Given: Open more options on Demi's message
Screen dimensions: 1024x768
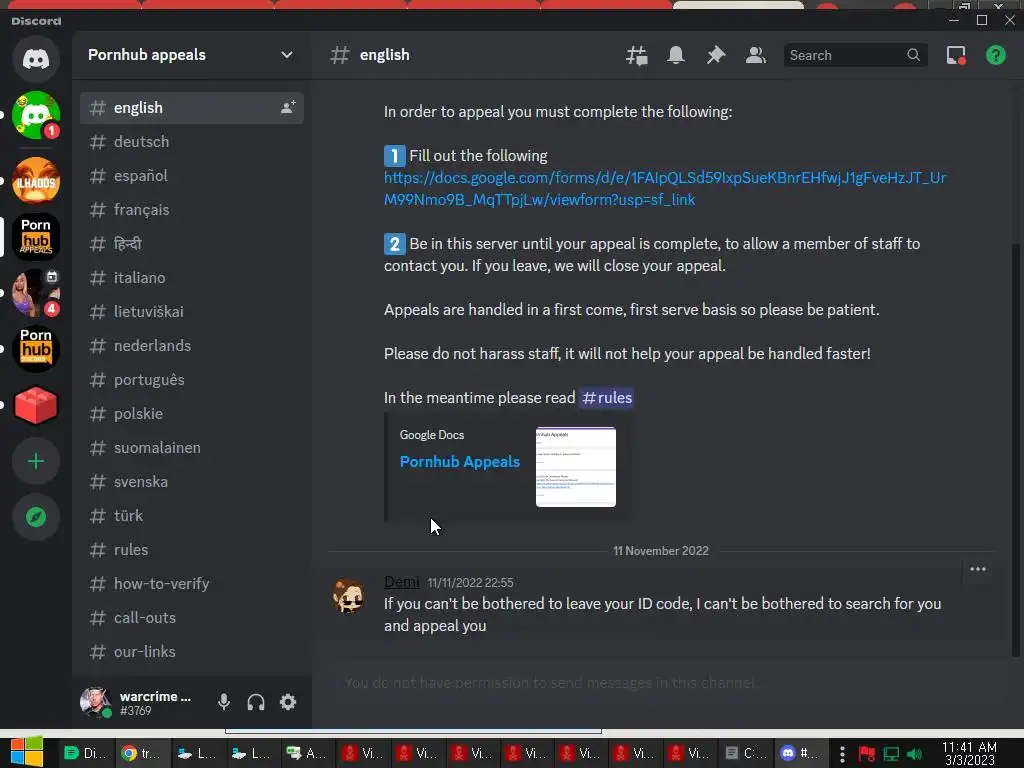Looking at the screenshot, I should (x=978, y=569).
